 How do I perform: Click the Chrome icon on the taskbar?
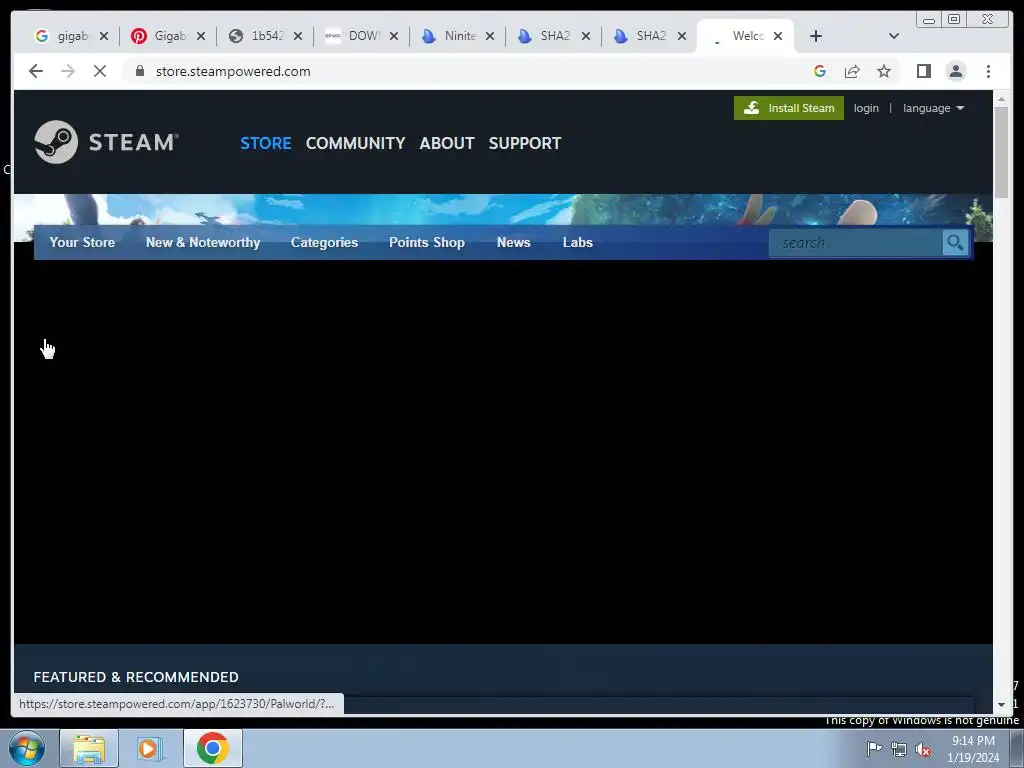click(x=213, y=748)
